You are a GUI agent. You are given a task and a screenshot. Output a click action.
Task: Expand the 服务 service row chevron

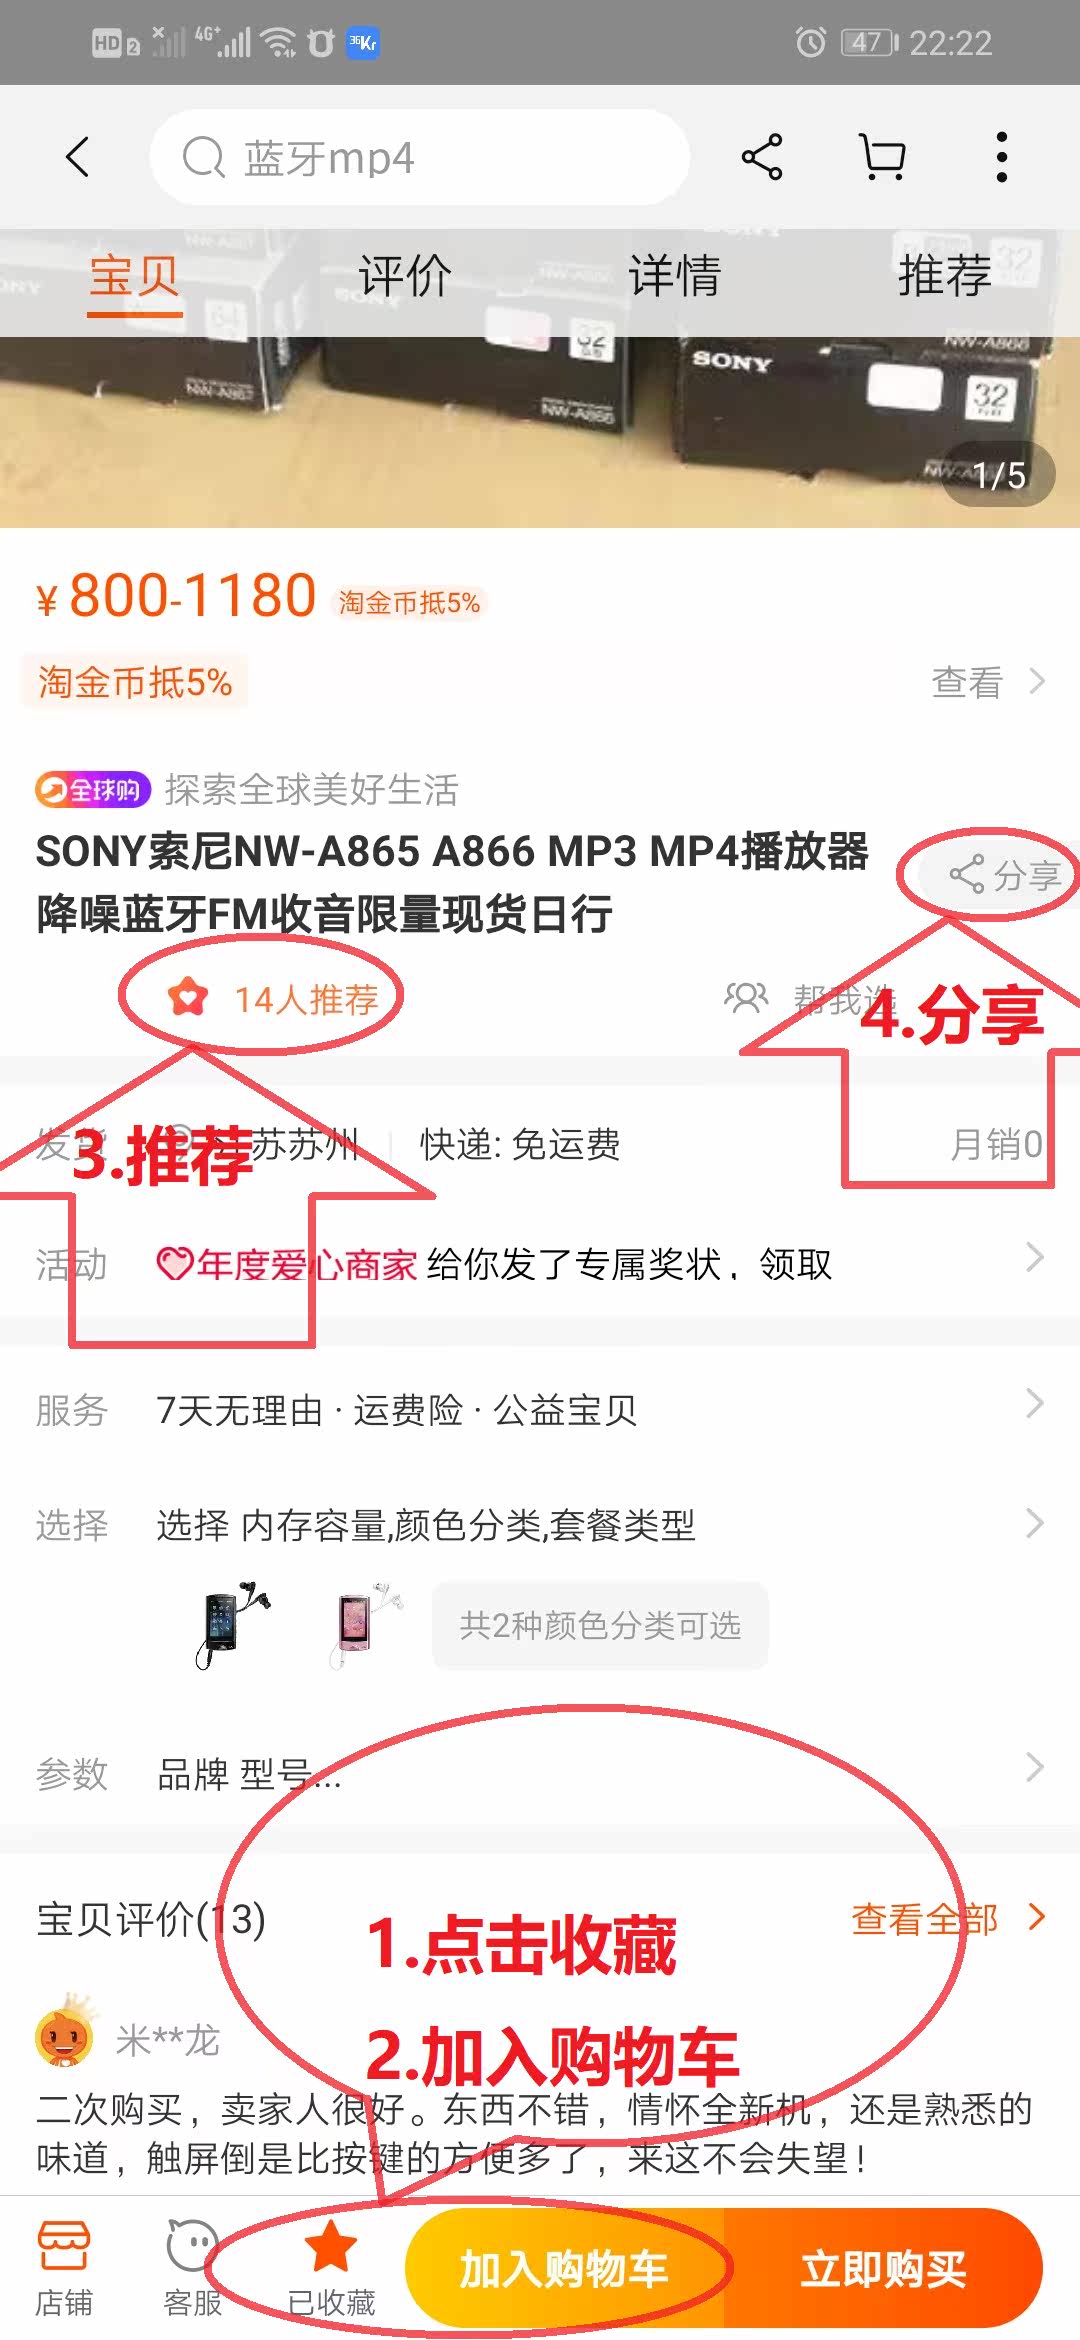(1036, 1404)
